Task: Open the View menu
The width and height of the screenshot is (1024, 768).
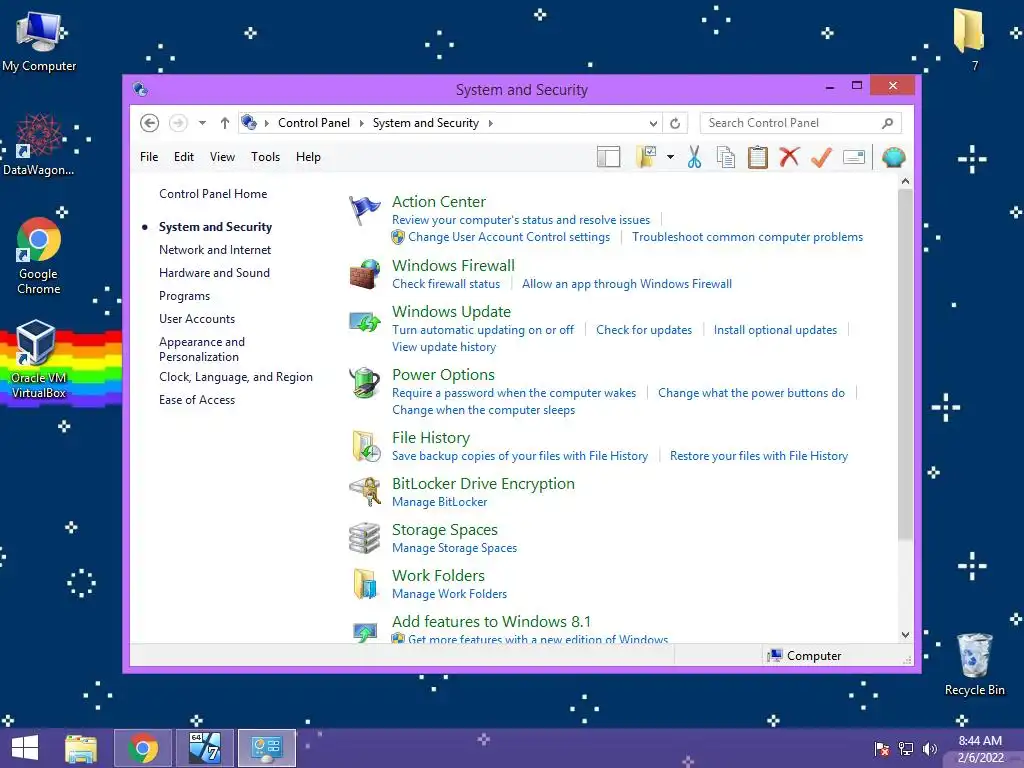Action: (x=222, y=157)
